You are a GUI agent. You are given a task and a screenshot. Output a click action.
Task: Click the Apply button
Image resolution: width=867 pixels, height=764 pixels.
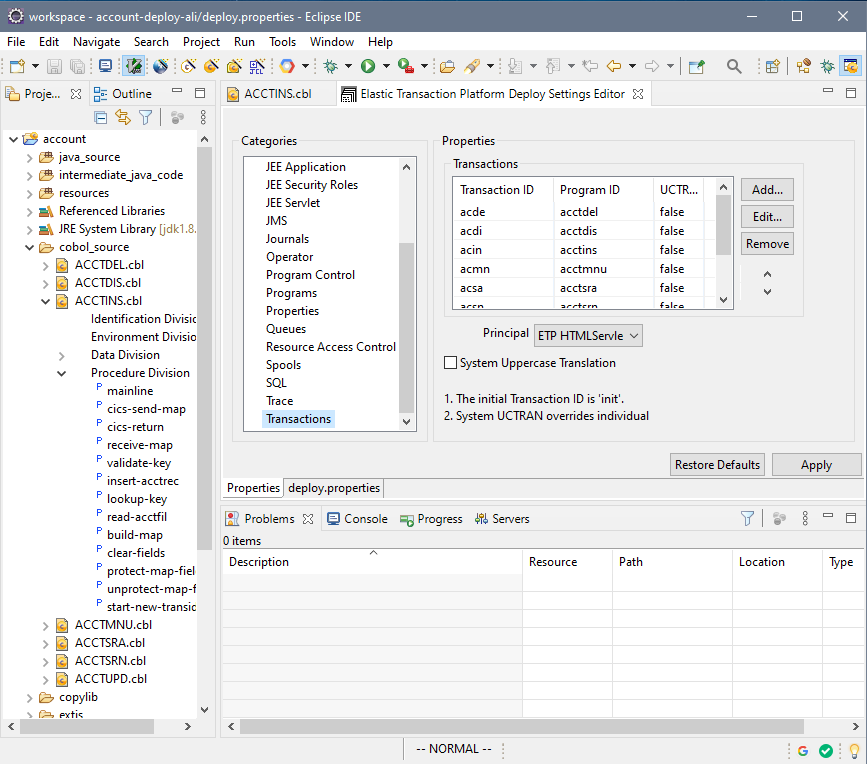coord(816,465)
